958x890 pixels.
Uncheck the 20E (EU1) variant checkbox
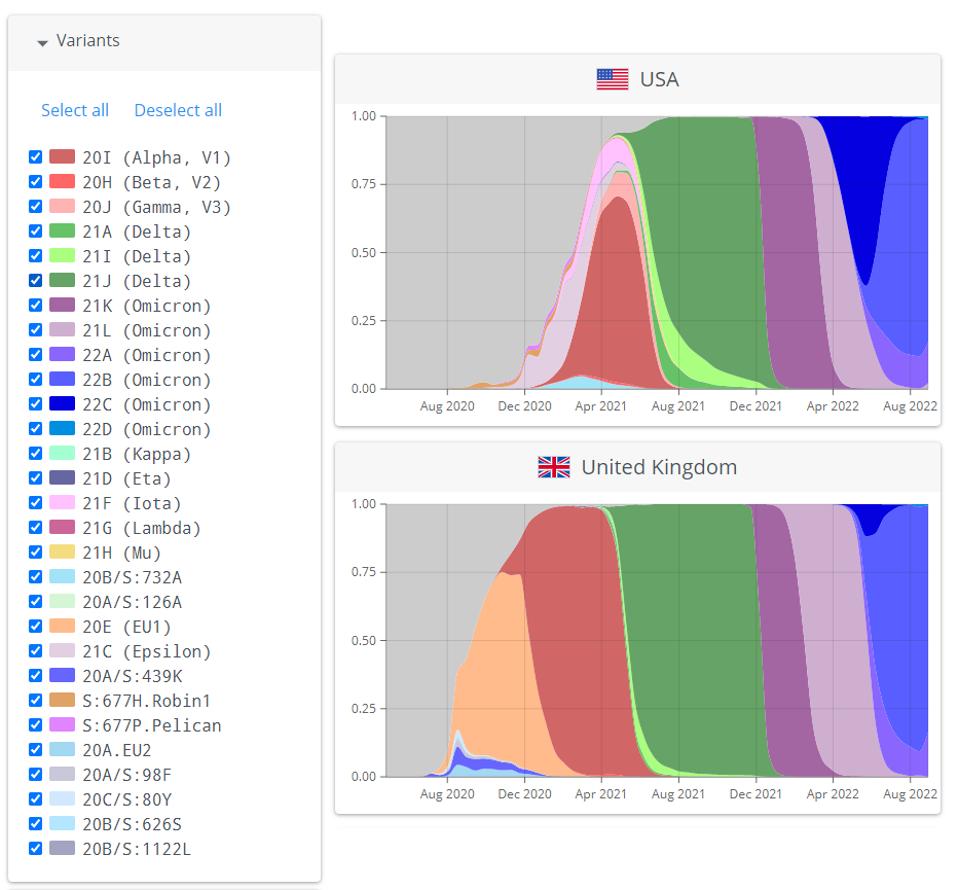36,627
